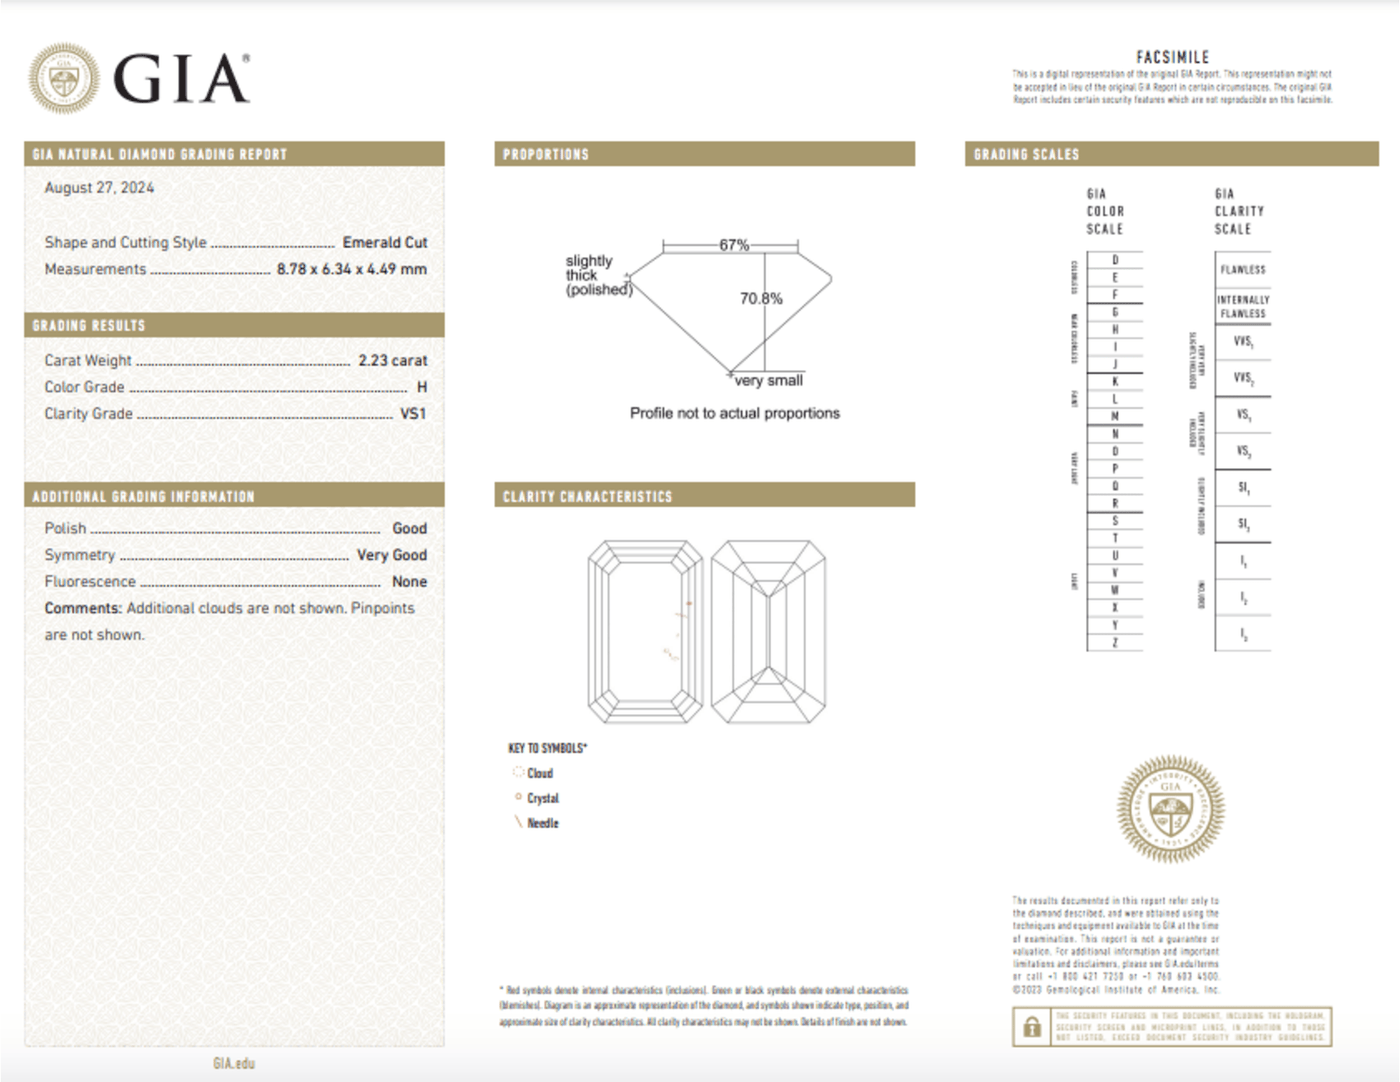The width and height of the screenshot is (1400, 1082).
Task: Click the K grade on the color scale
Action: [x=1115, y=381]
